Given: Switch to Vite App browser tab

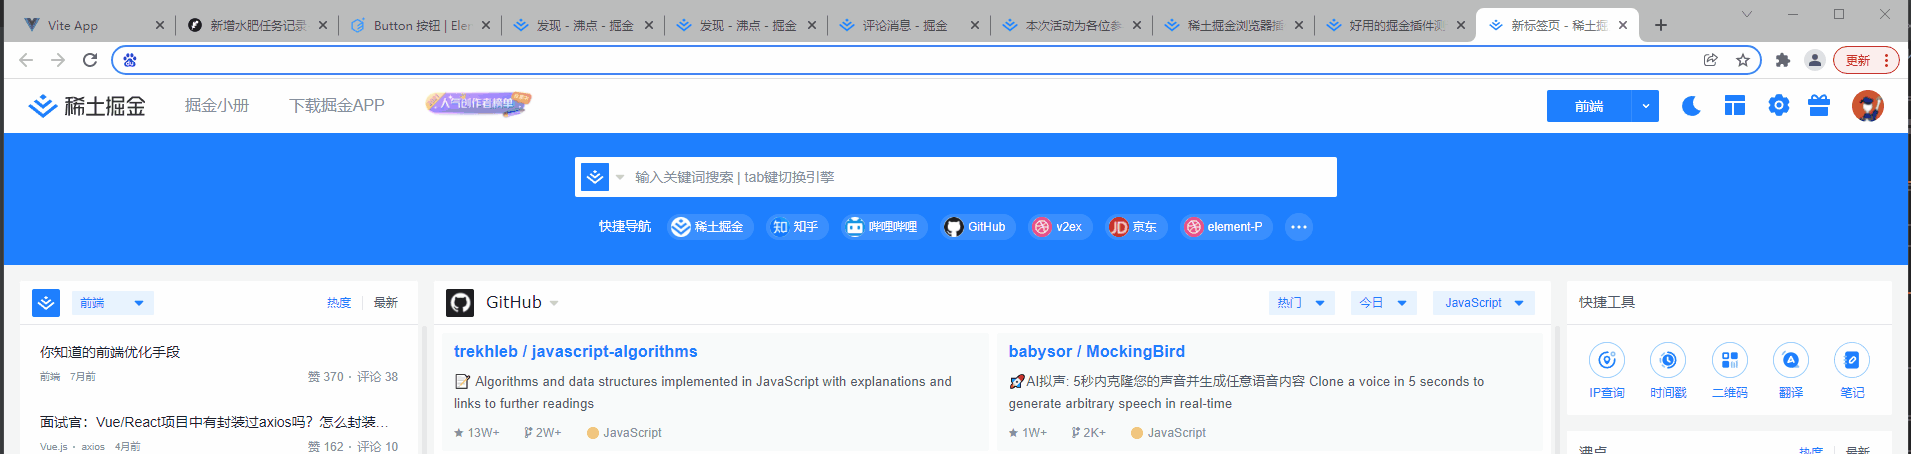Looking at the screenshot, I should (x=88, y=25).
